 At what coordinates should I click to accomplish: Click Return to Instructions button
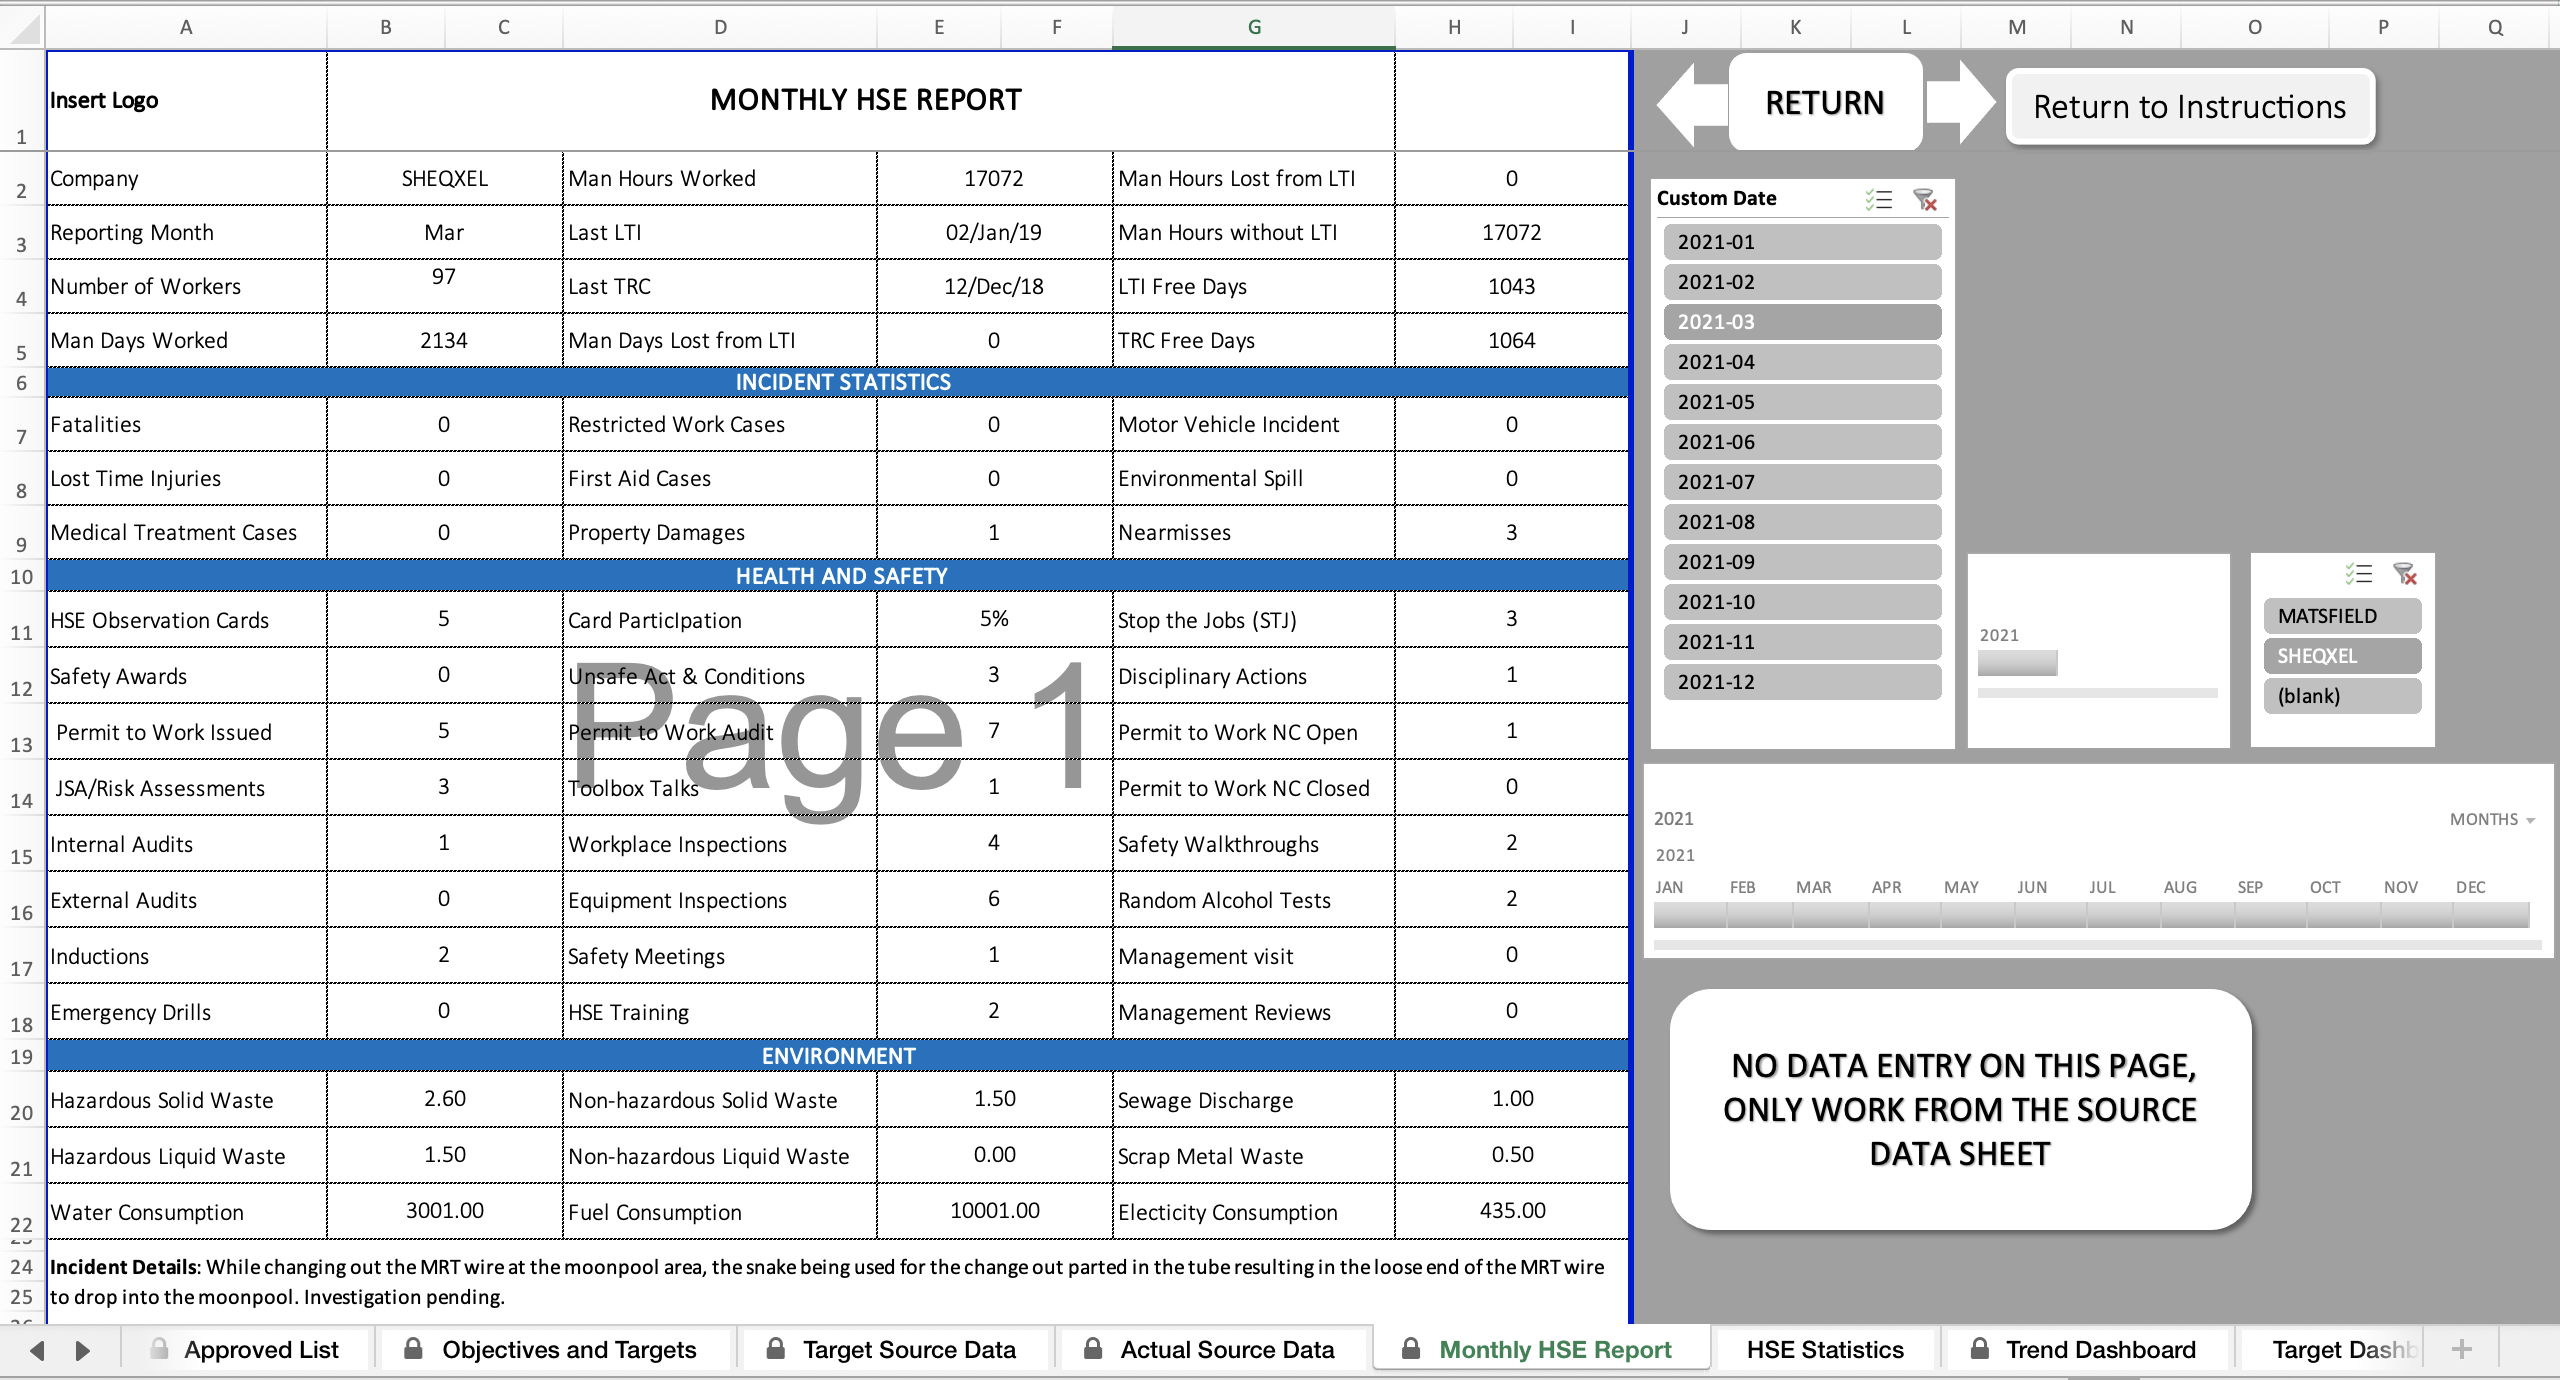(x=2190, y=107)
